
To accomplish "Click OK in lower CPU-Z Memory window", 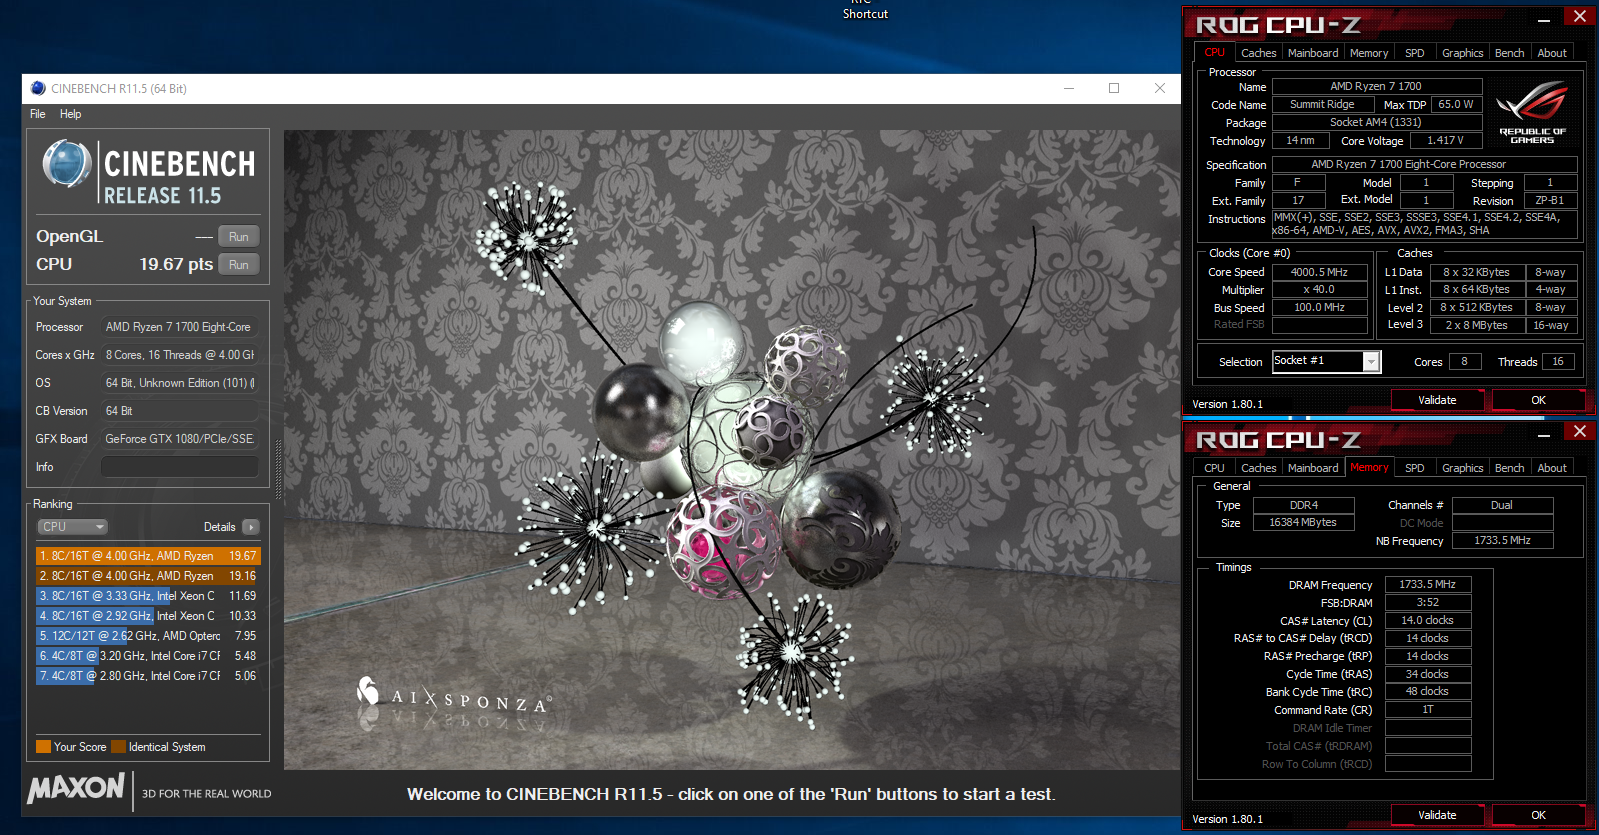I will [x=1538, y=815].
